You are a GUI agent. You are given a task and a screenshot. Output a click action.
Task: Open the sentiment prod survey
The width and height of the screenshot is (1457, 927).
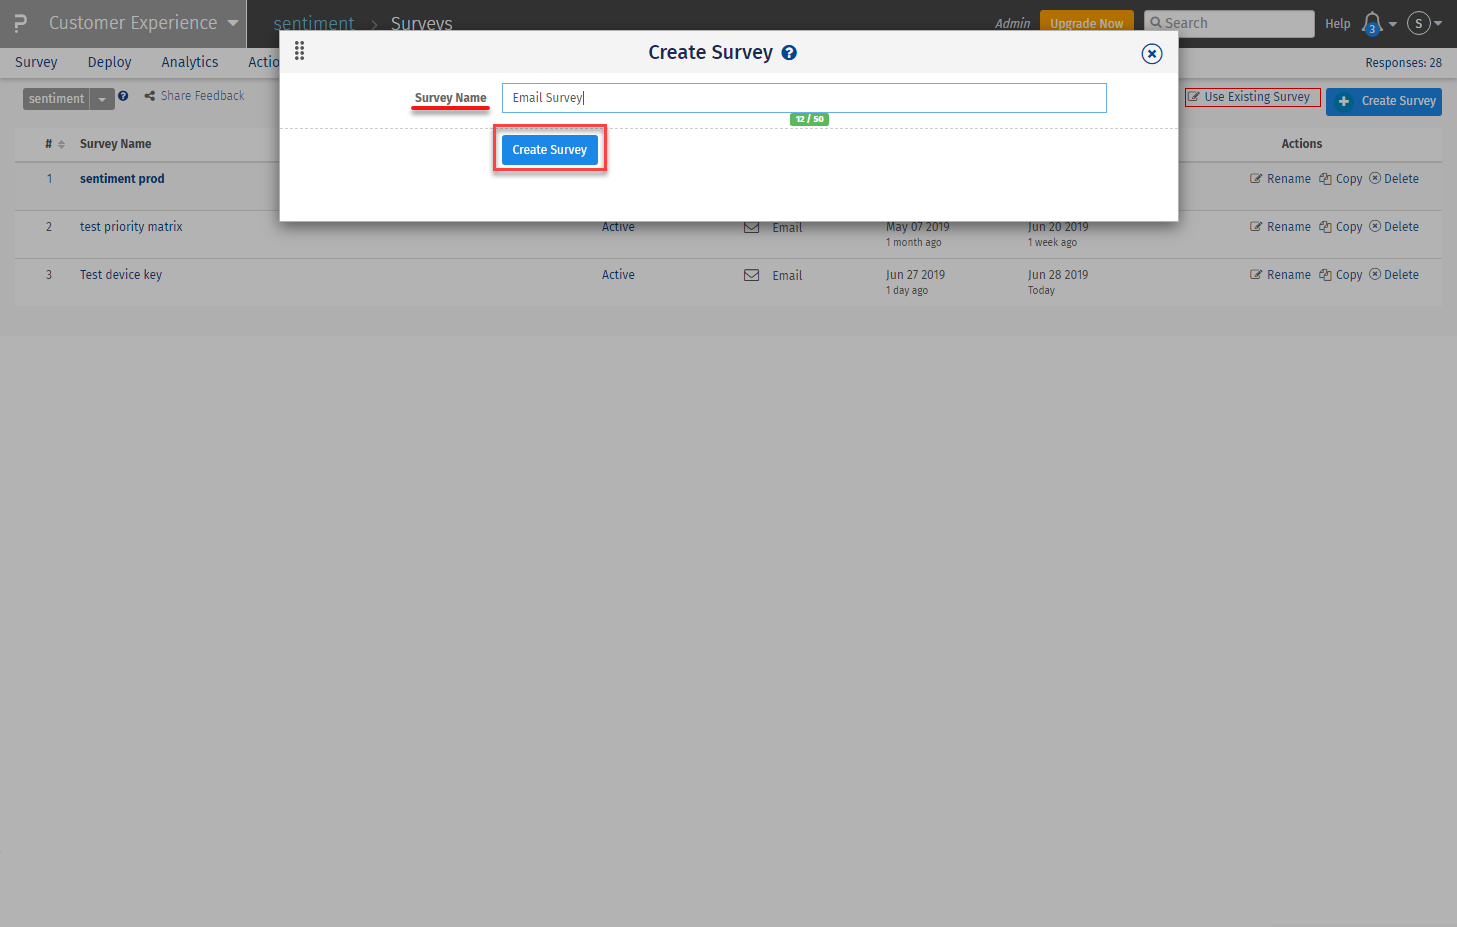coord(122,179)
